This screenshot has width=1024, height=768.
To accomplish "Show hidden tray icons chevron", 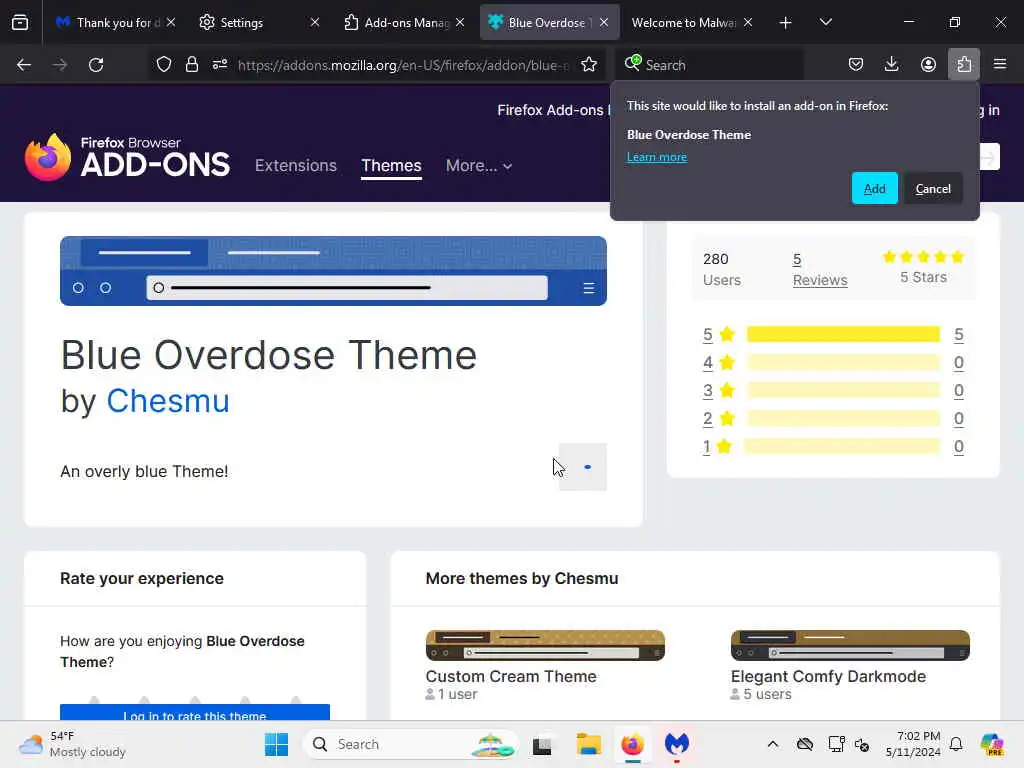I will tap(773, 744).
